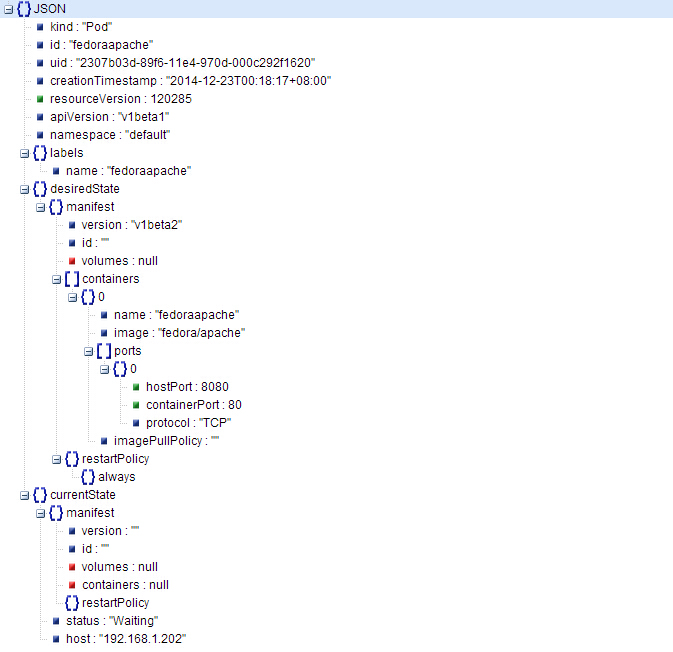Screen dimensions: 673x652
Task: Collapse the containers array under desiredState
Action: [56, 279]
